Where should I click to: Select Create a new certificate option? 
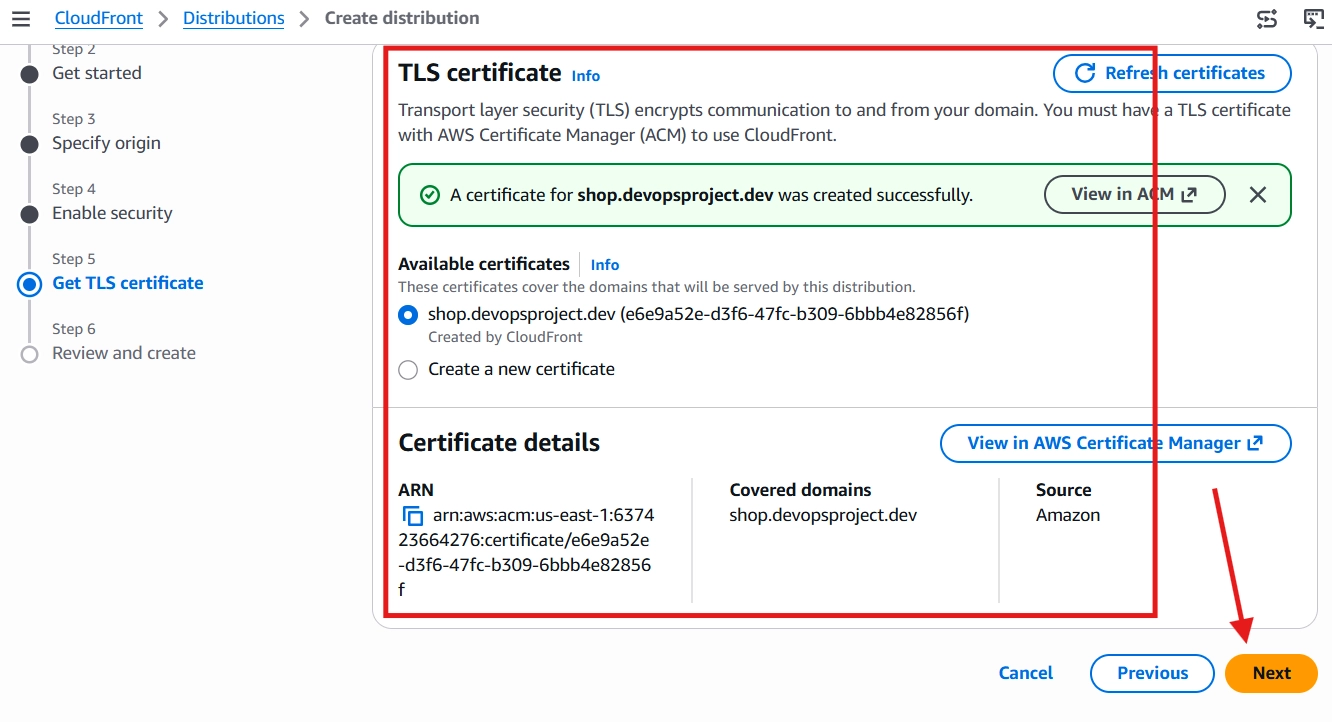[x=408, y=370]
